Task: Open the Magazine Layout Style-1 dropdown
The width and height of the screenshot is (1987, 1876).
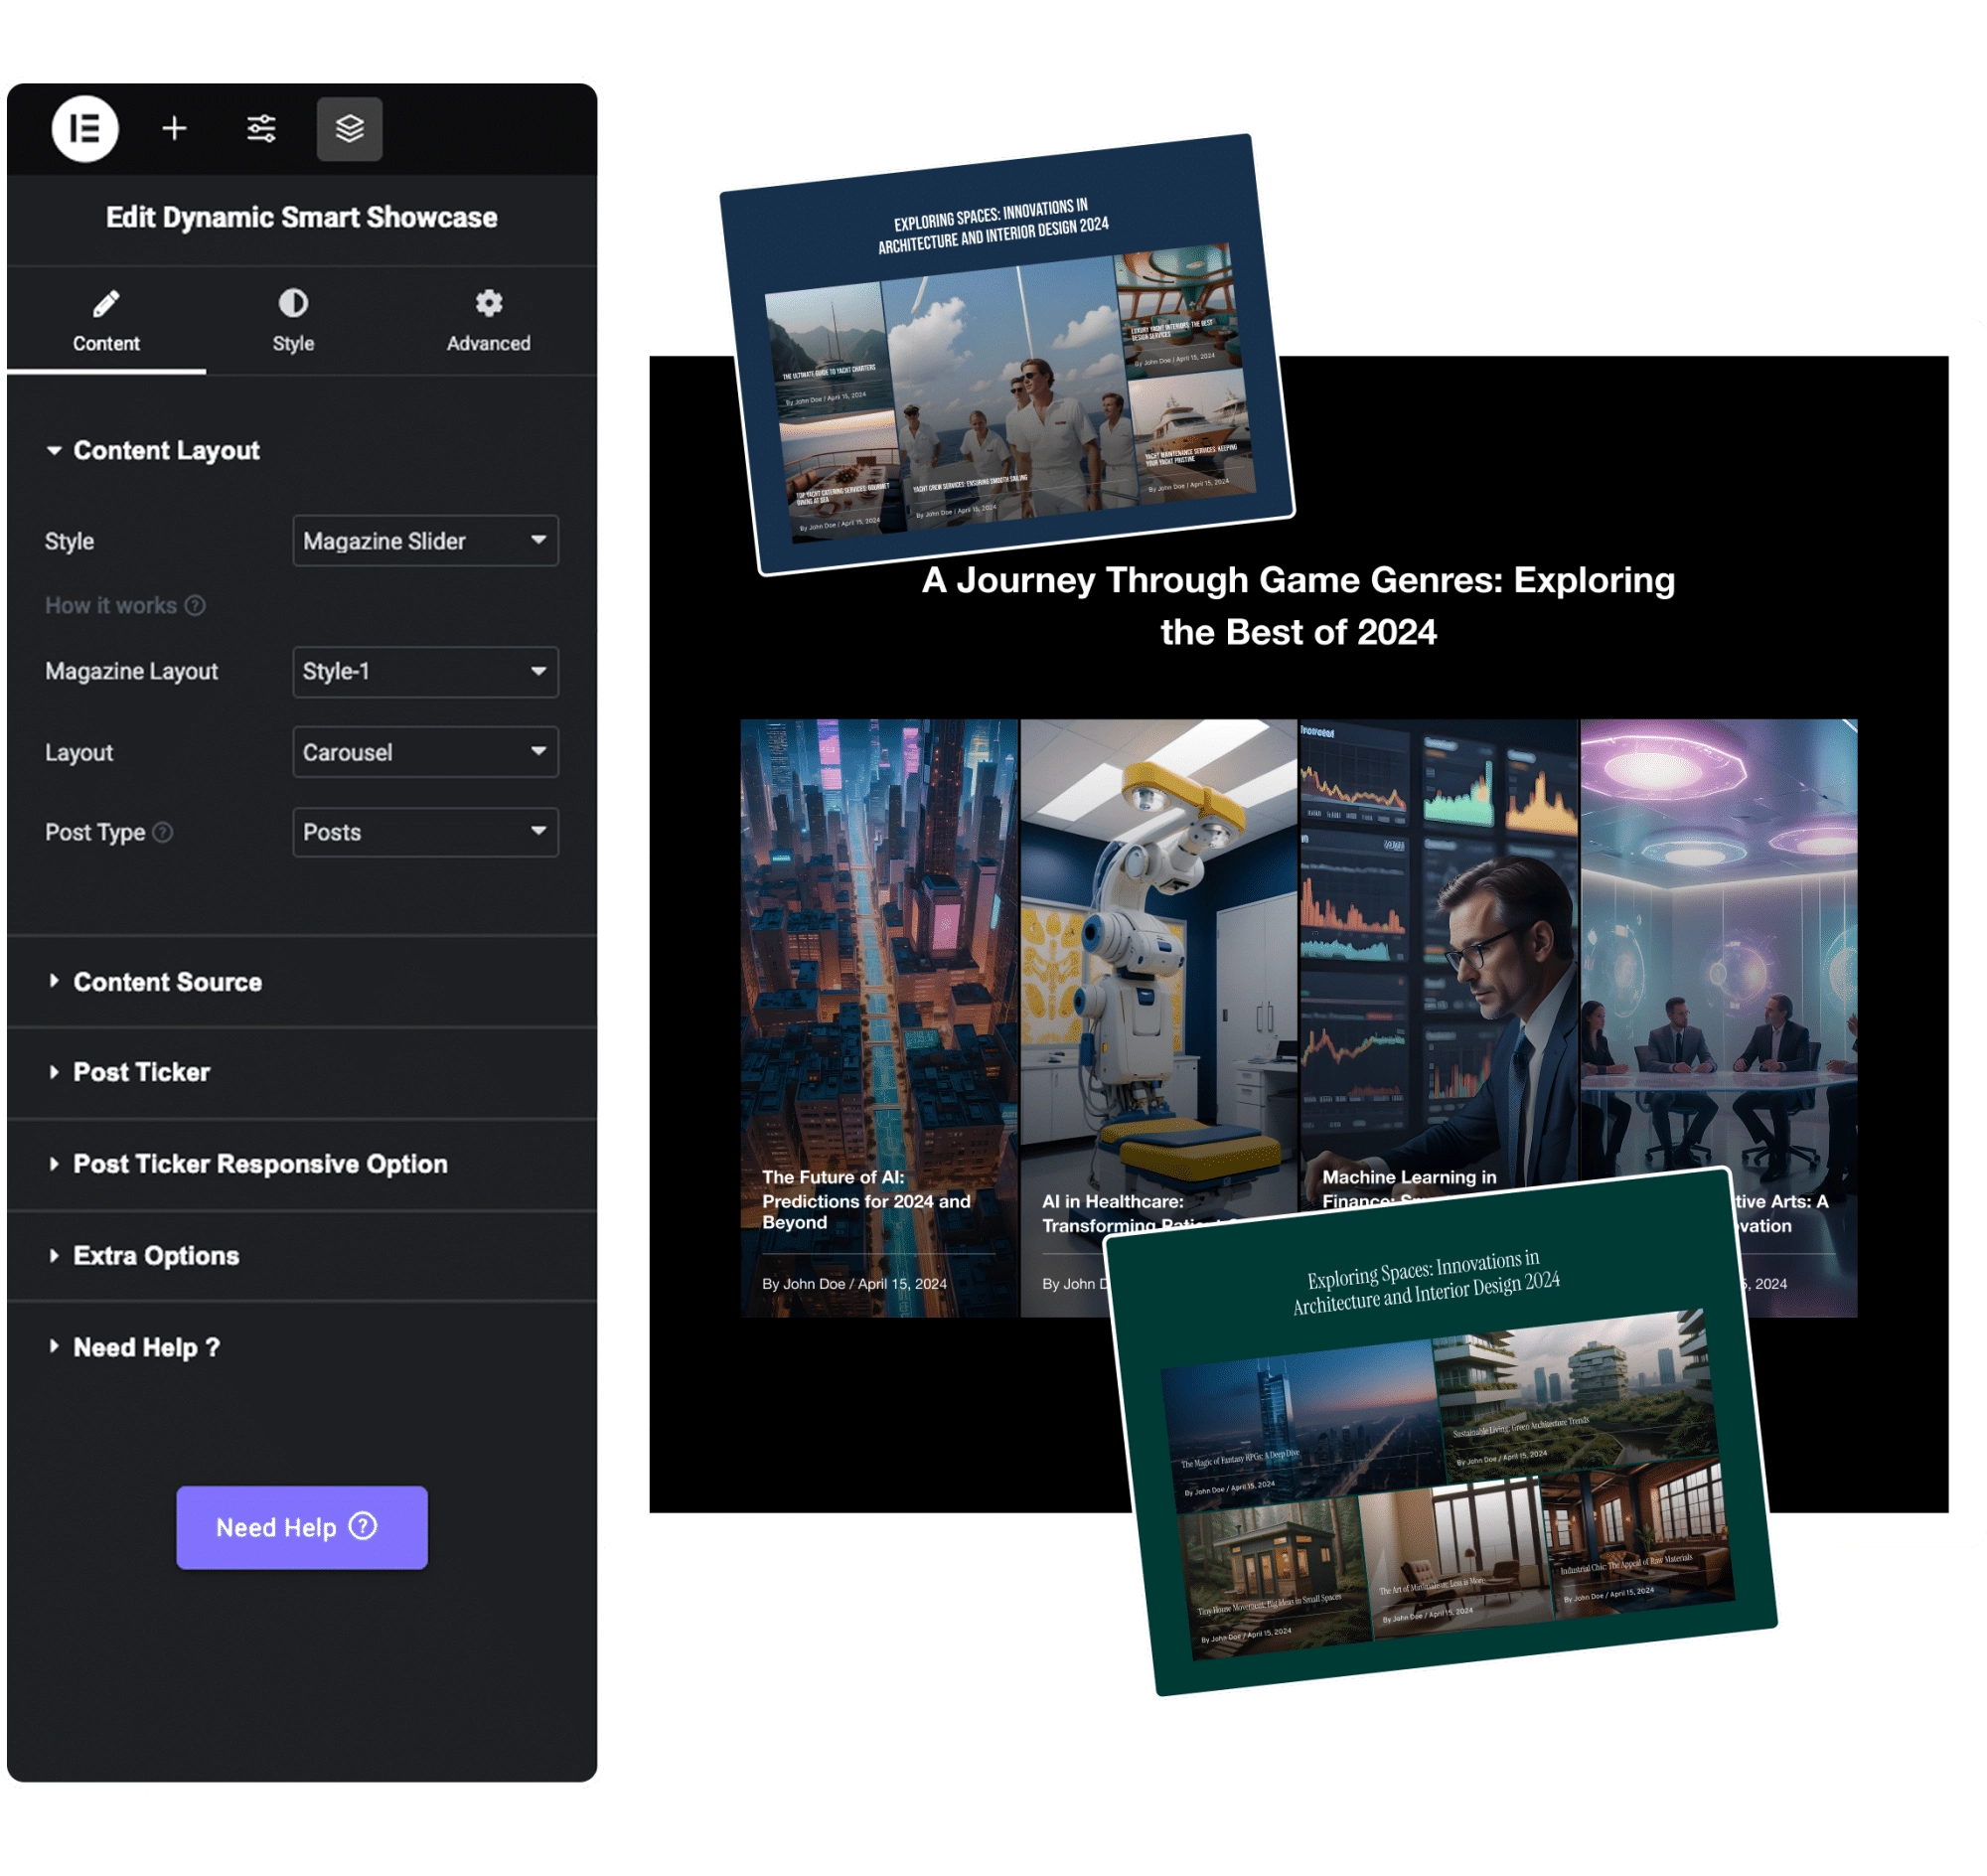Action: (x=425, y=671)
